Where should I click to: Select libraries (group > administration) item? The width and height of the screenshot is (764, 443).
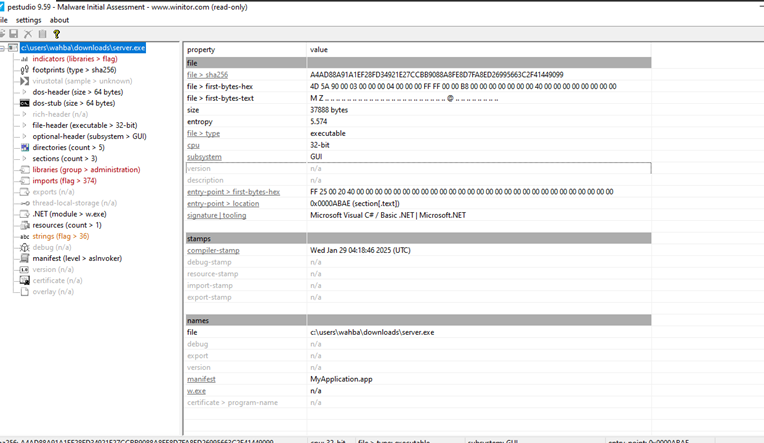click(x=86, y=170)
